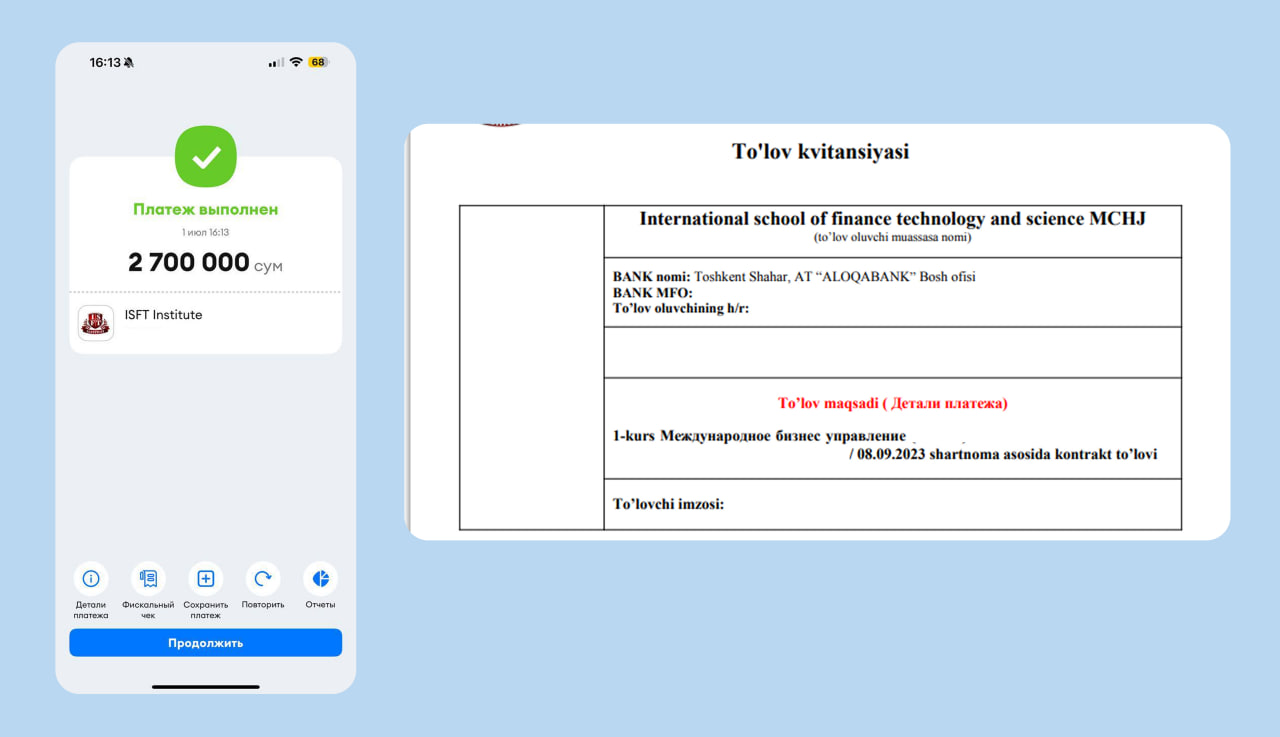
Task: Tap the silent mode bell icon
Action: click(129, 63)
